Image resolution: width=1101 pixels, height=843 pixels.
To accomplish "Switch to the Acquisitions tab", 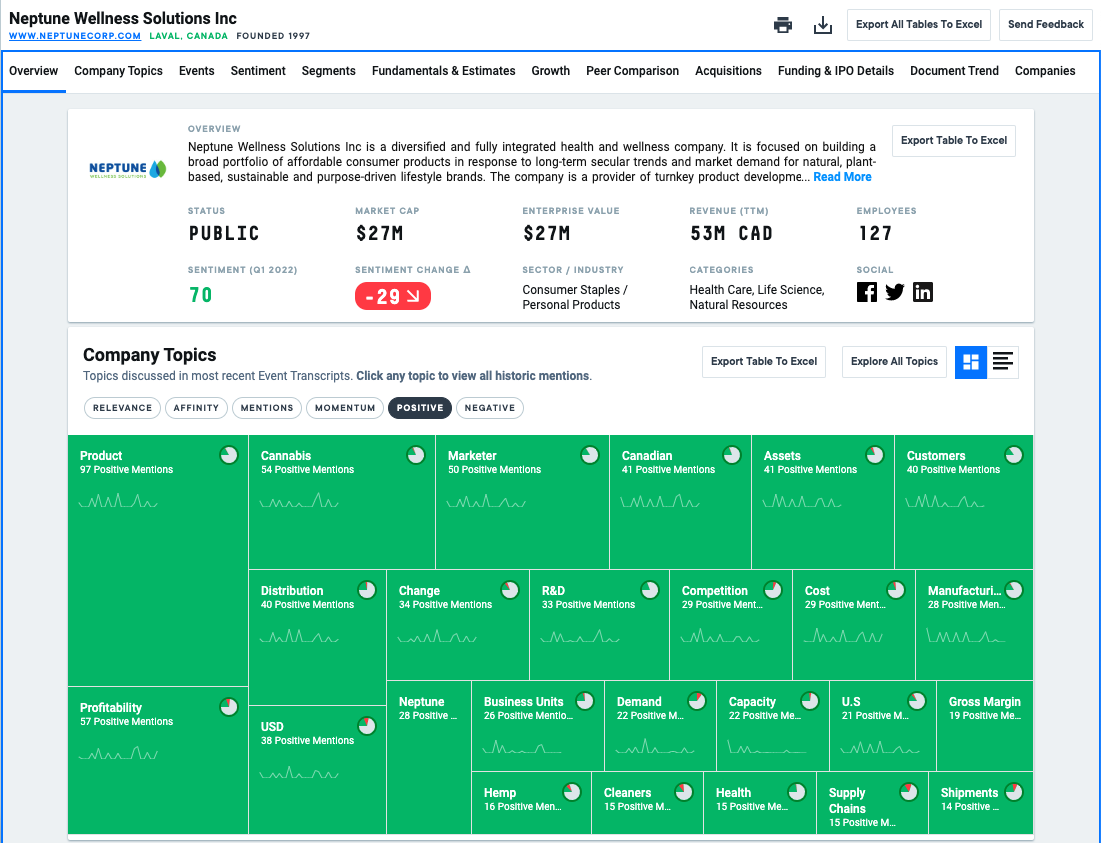I will [x=728, y=71].
